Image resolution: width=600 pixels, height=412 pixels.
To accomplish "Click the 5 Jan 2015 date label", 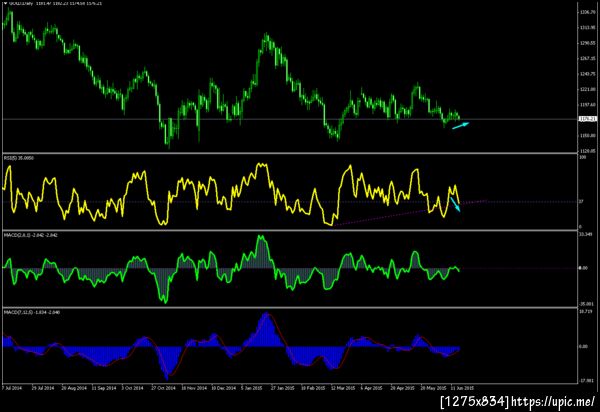I will click(x=252, y=388).
